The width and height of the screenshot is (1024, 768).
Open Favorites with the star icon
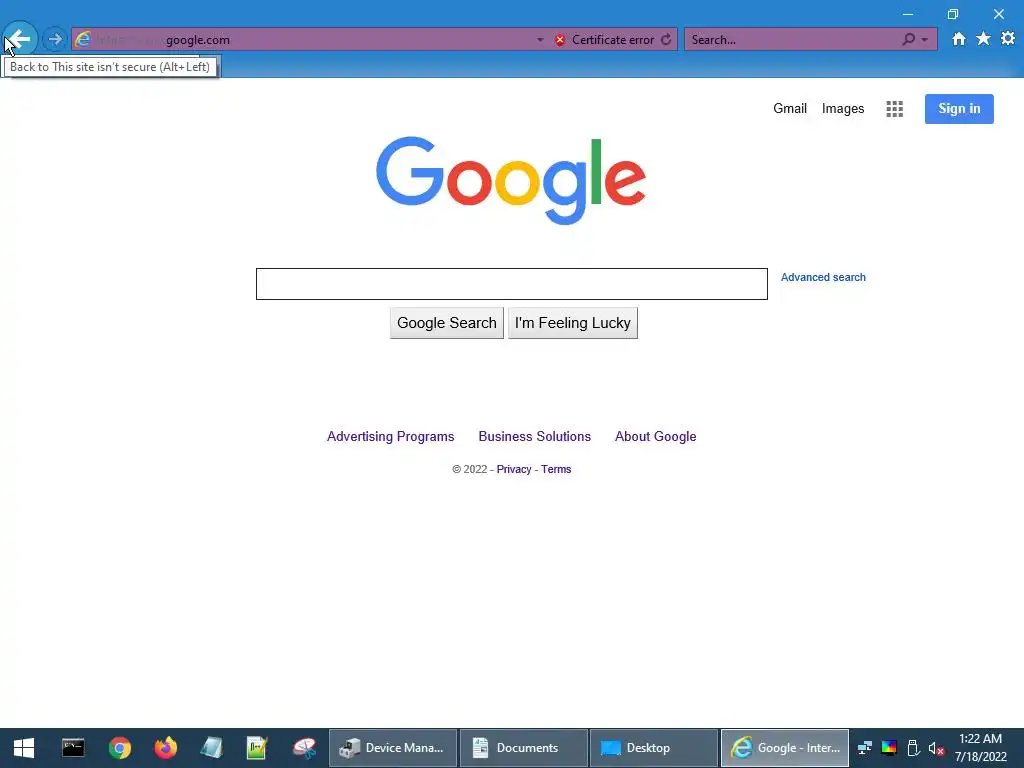983,39
